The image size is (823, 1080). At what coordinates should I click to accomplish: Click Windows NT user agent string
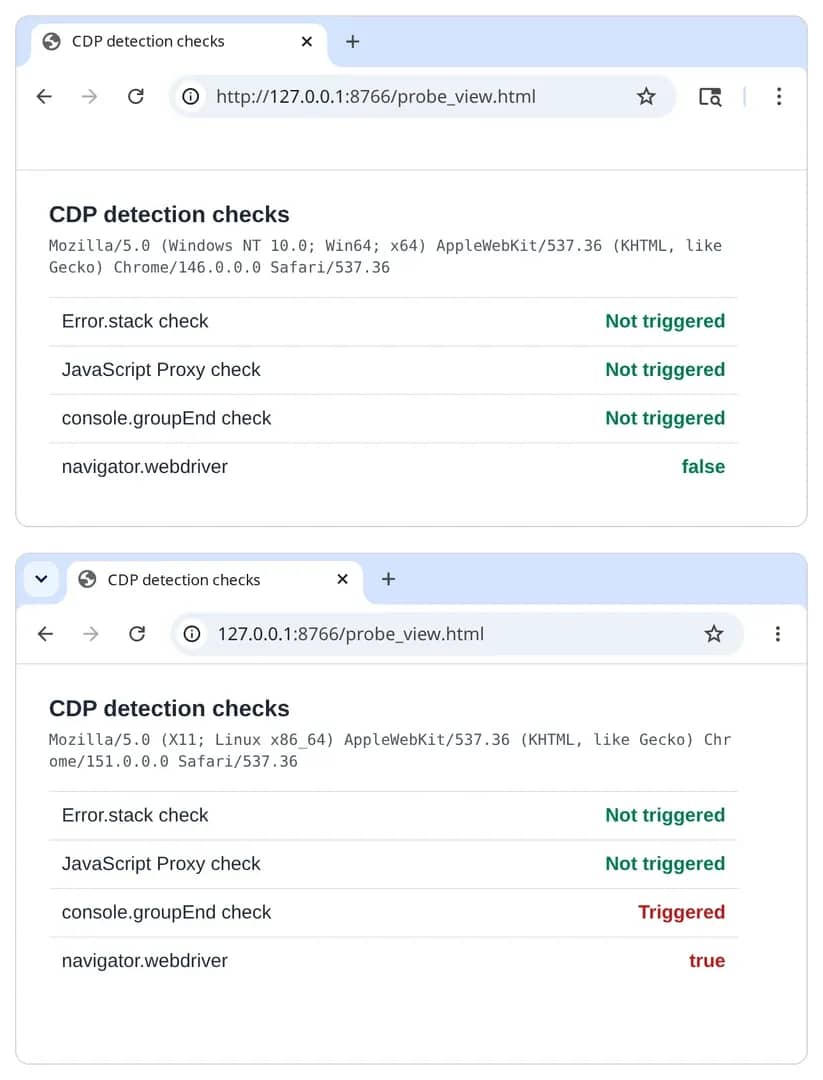click(385, 256)
